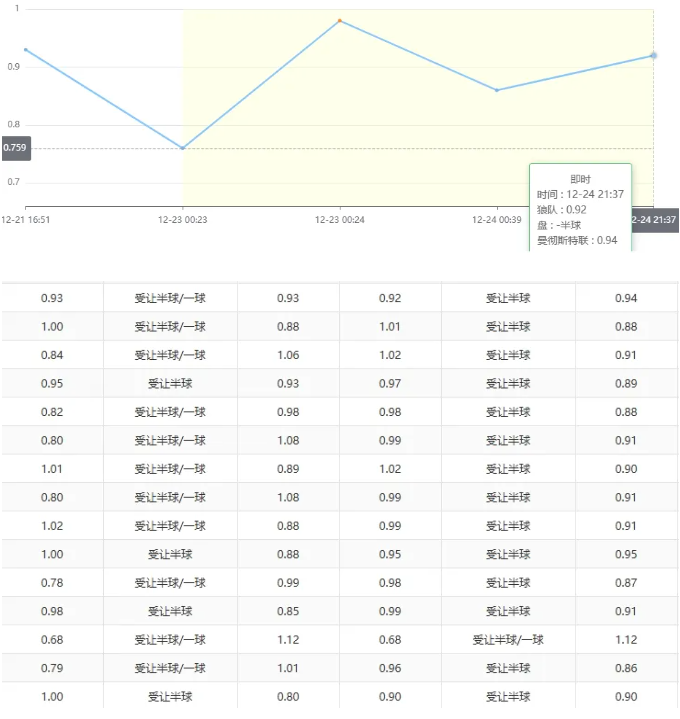
Task: Select the 0.86 odds cell
Action: [626, 668]
